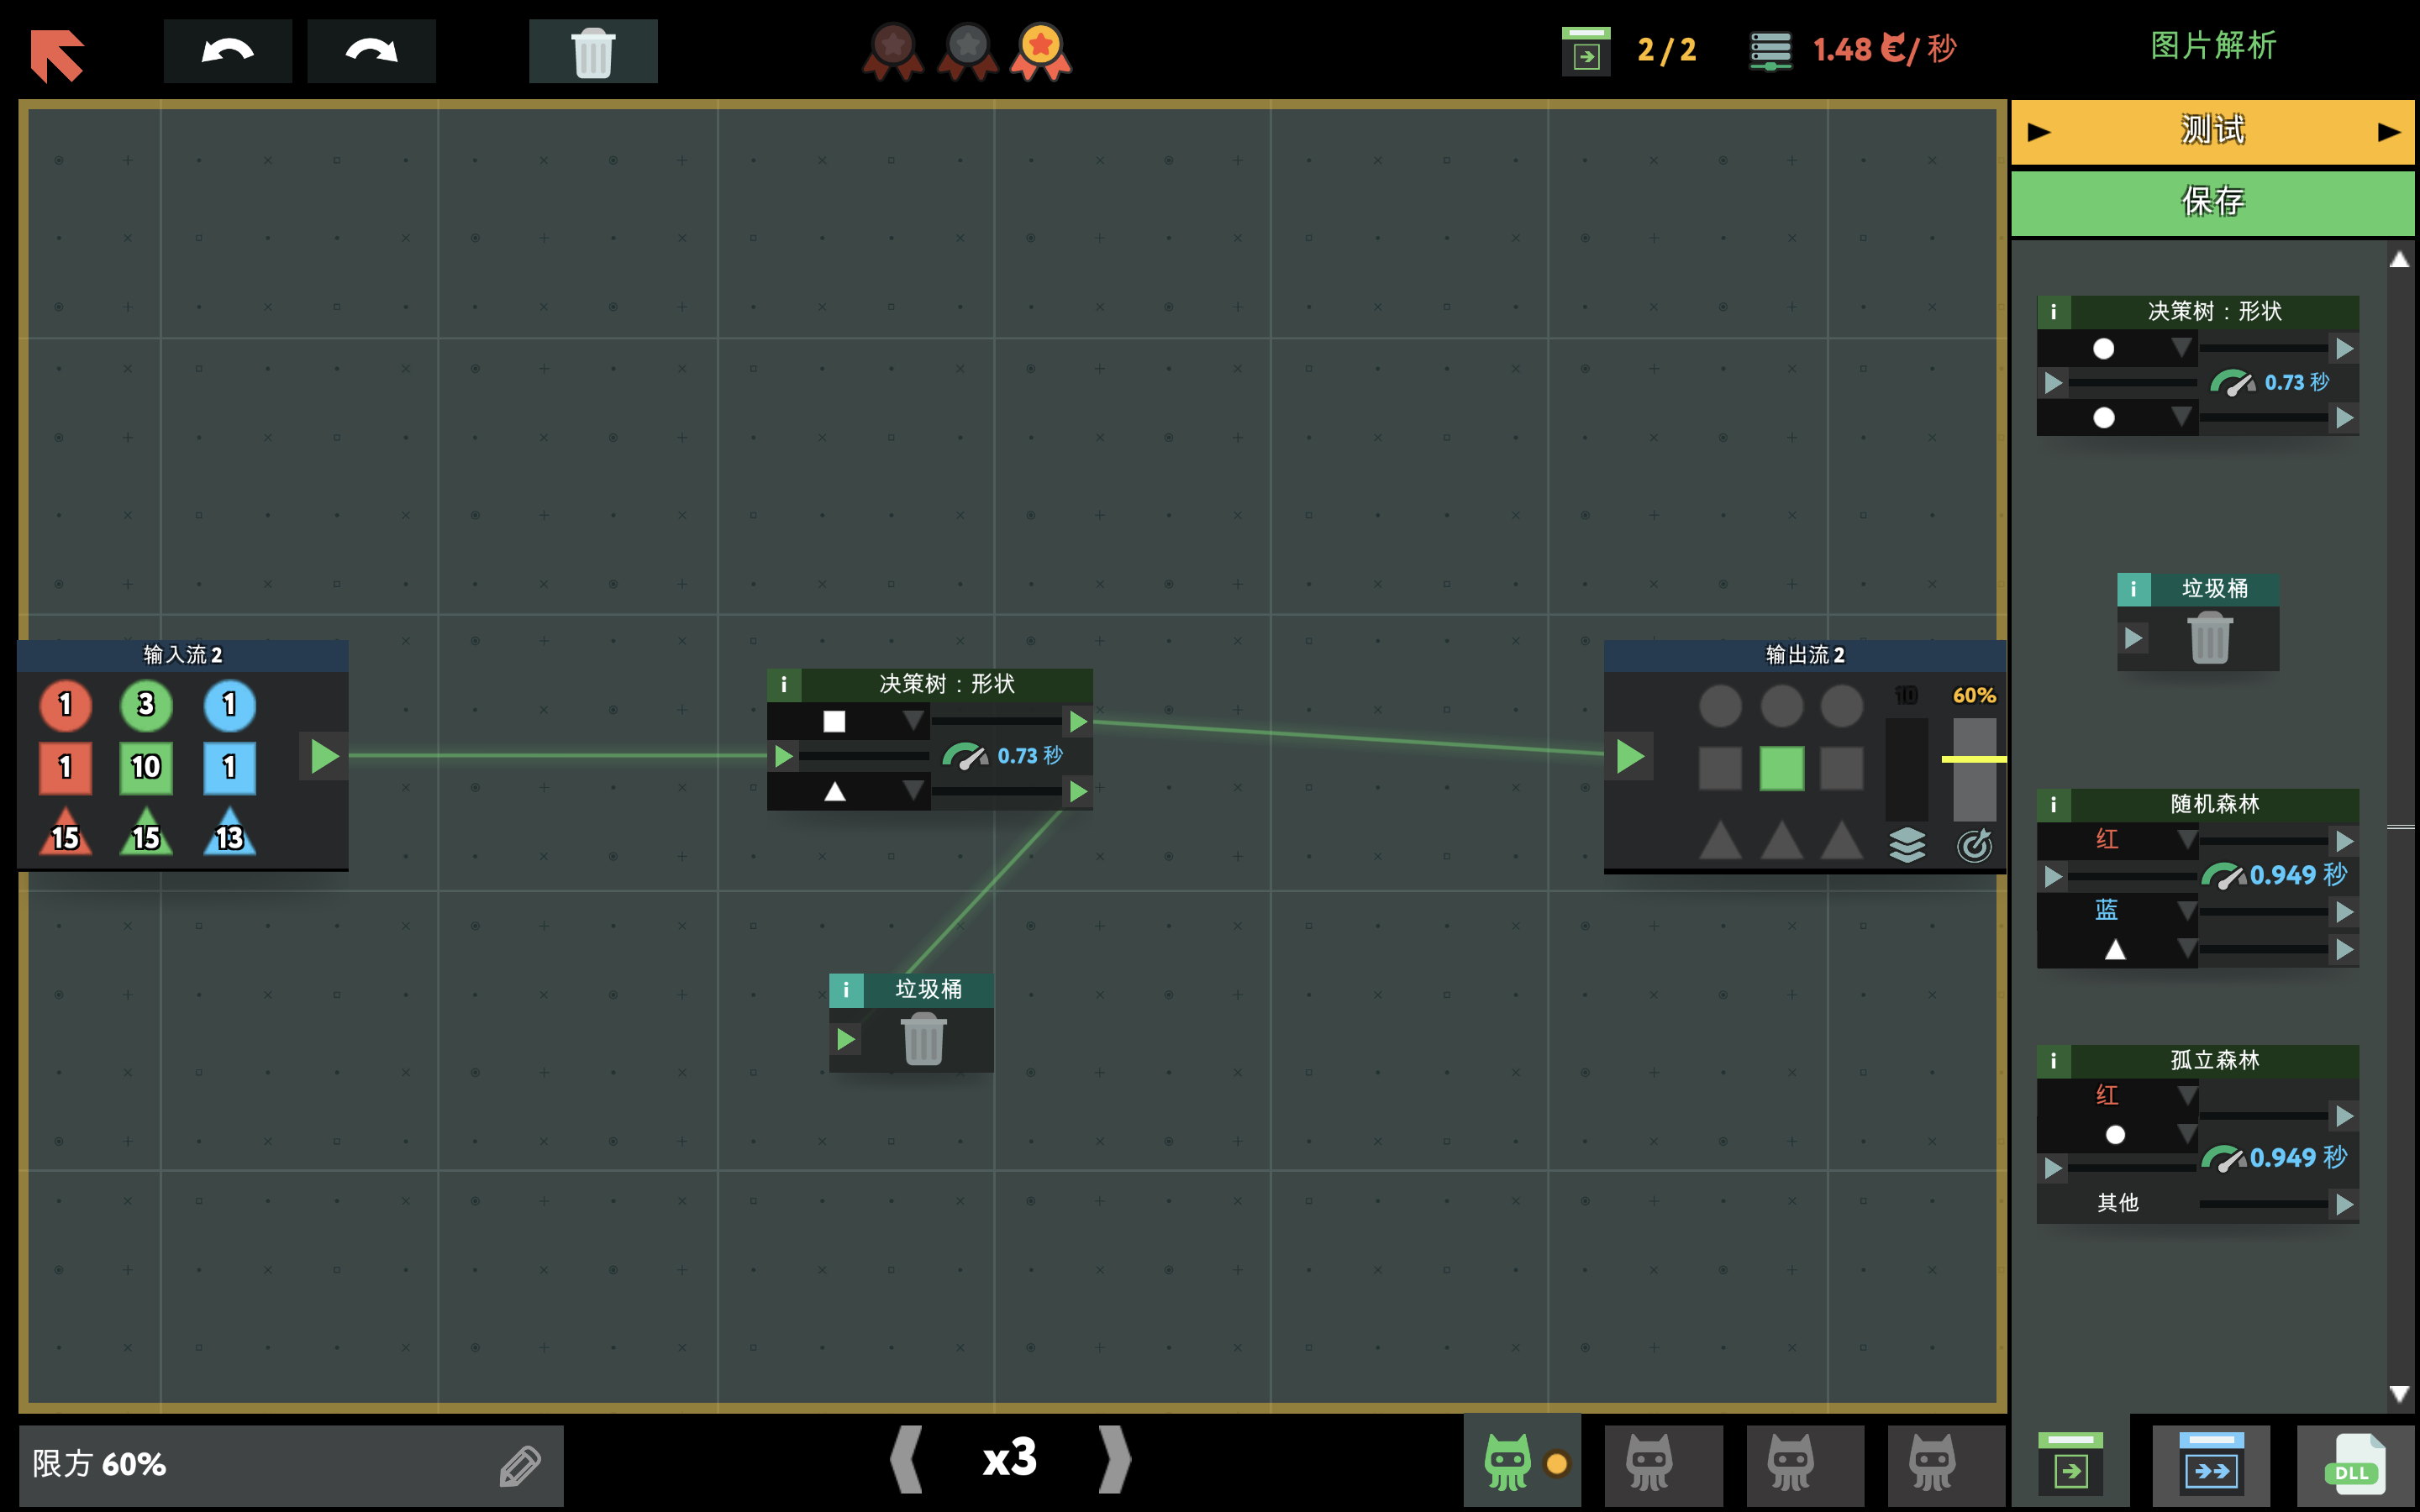Expand the 红 dropdown in 随机森林 panel
This screenshot has height=1512, width=2420.
(x=2186, y=840)
